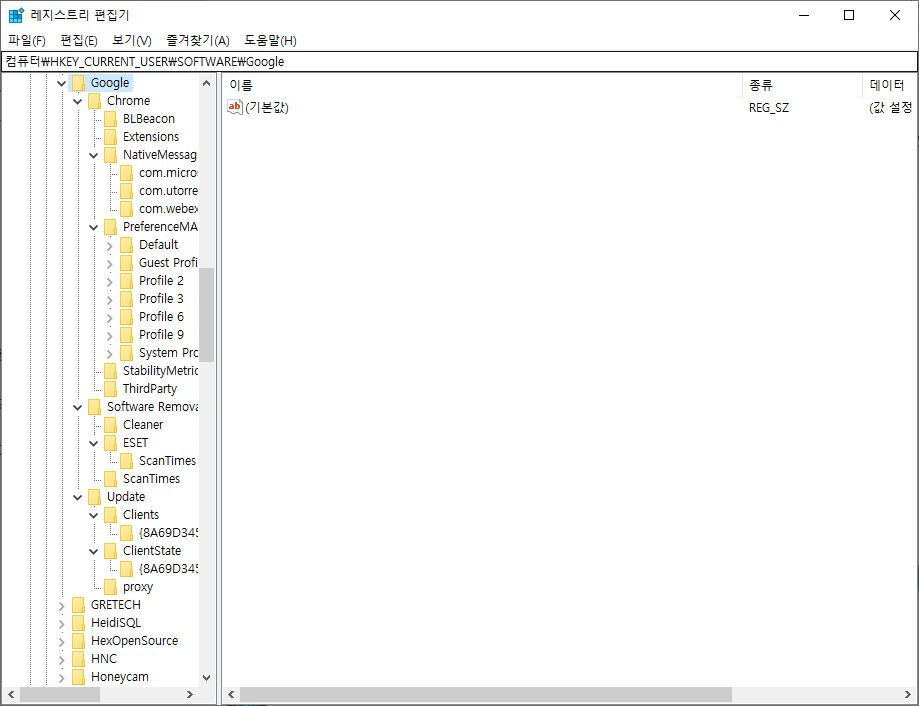Viewport: 919px width, 706px height.
Task: Click the registry path address bar
Action: pos(460,62)
